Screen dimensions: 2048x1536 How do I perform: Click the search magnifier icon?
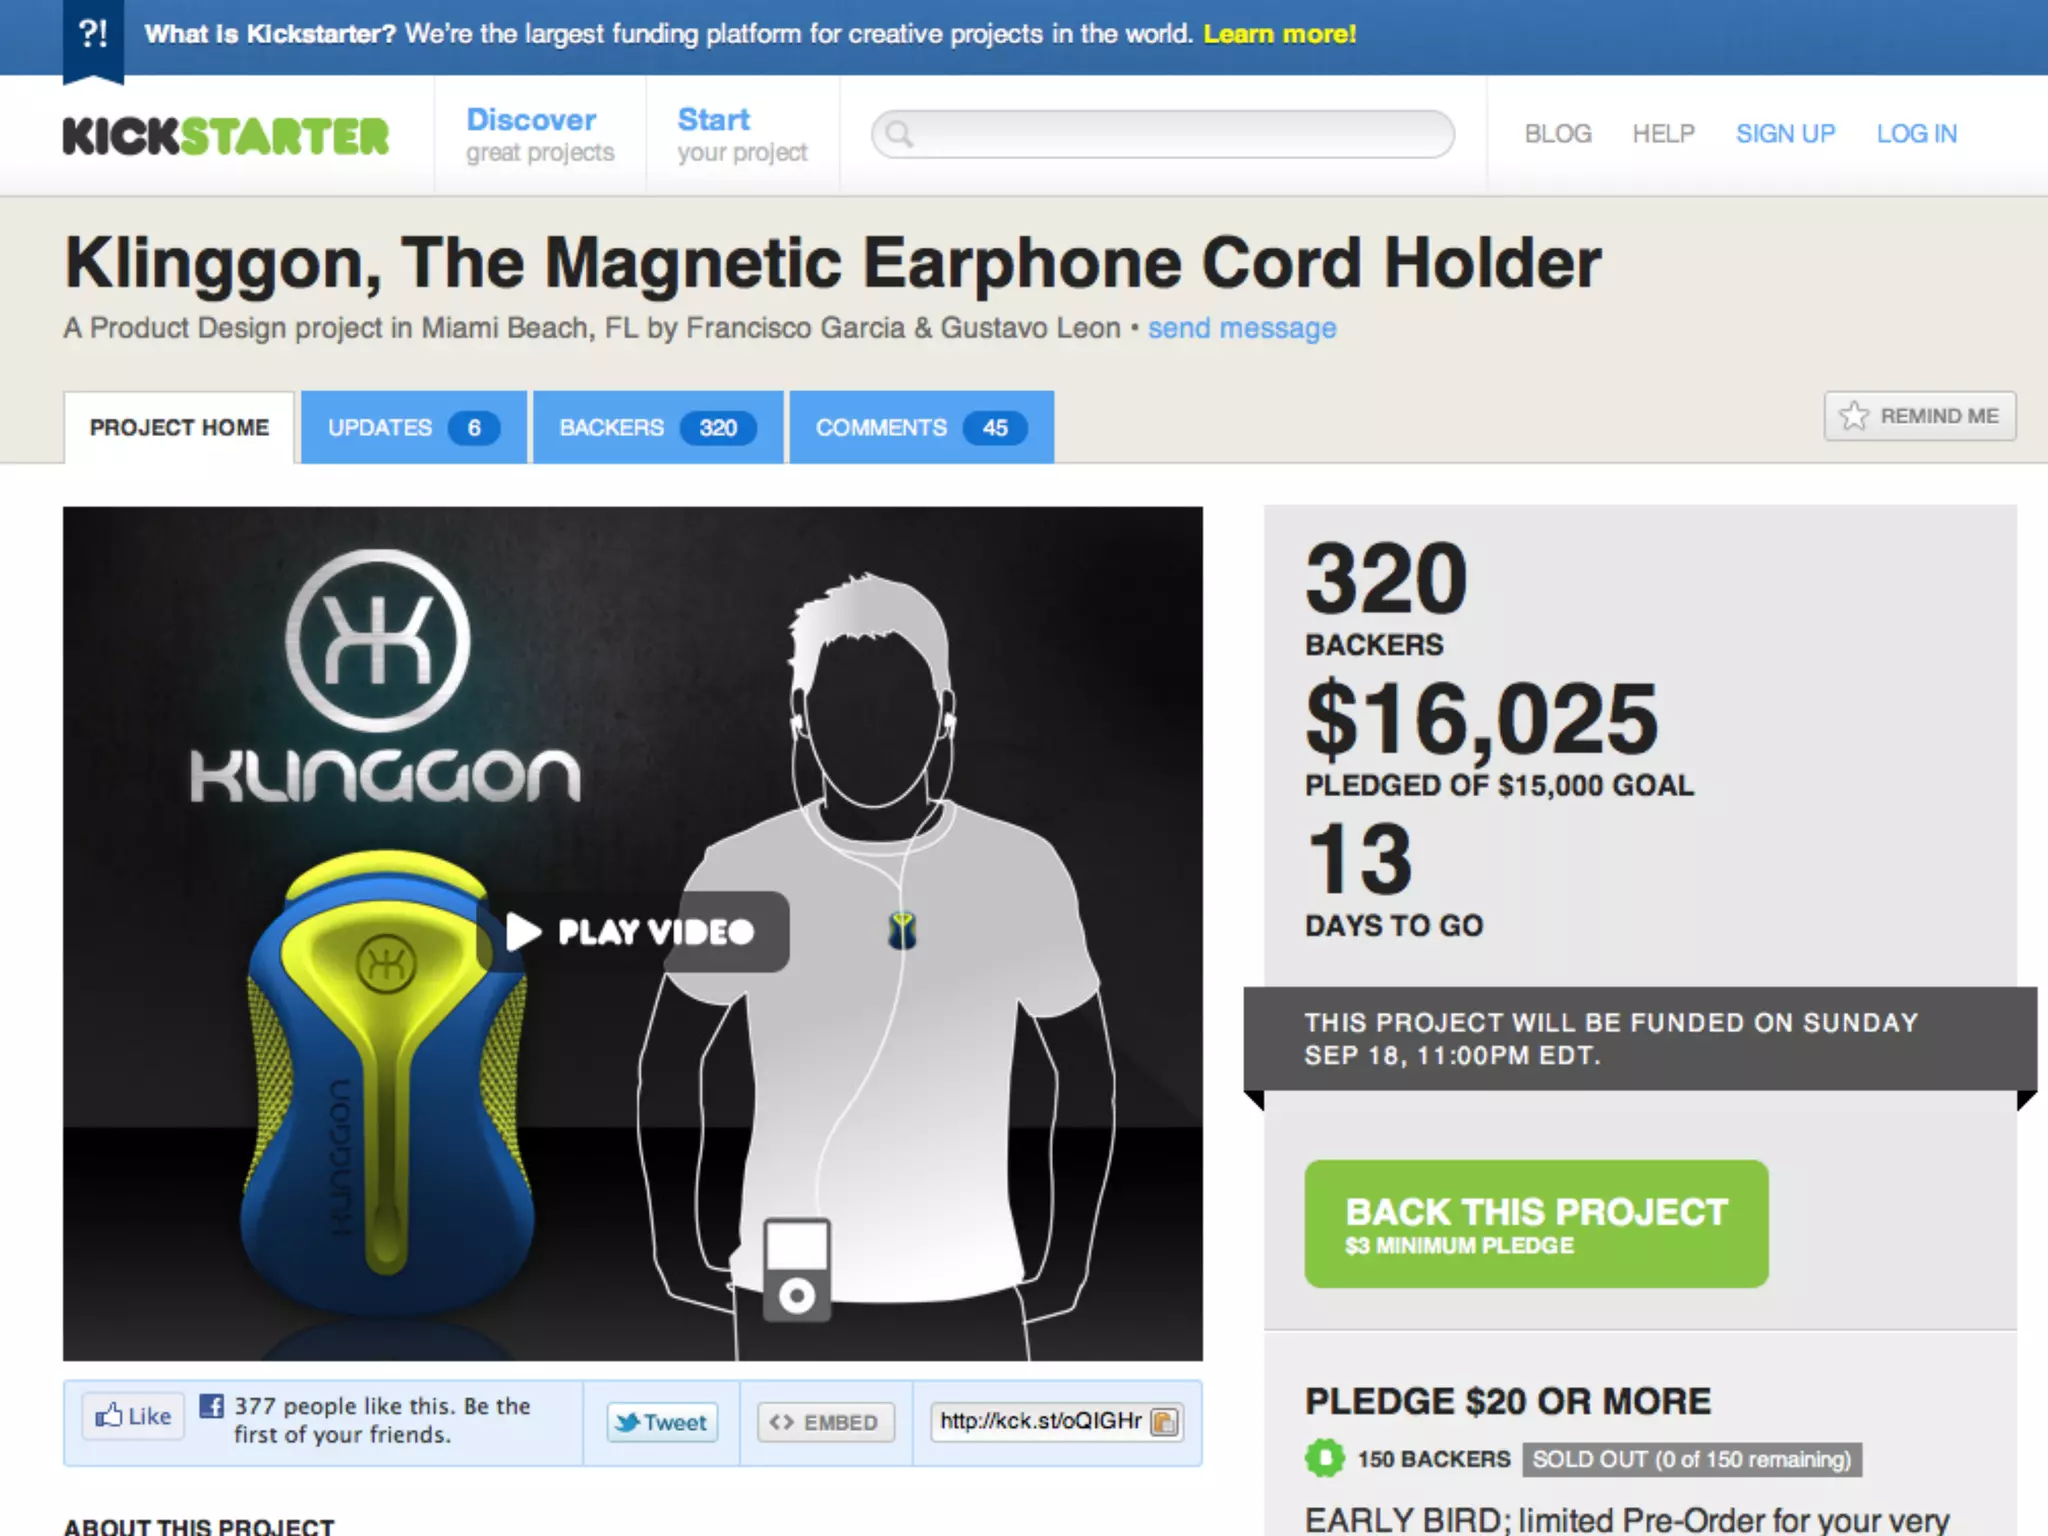[x=899, y=134]
